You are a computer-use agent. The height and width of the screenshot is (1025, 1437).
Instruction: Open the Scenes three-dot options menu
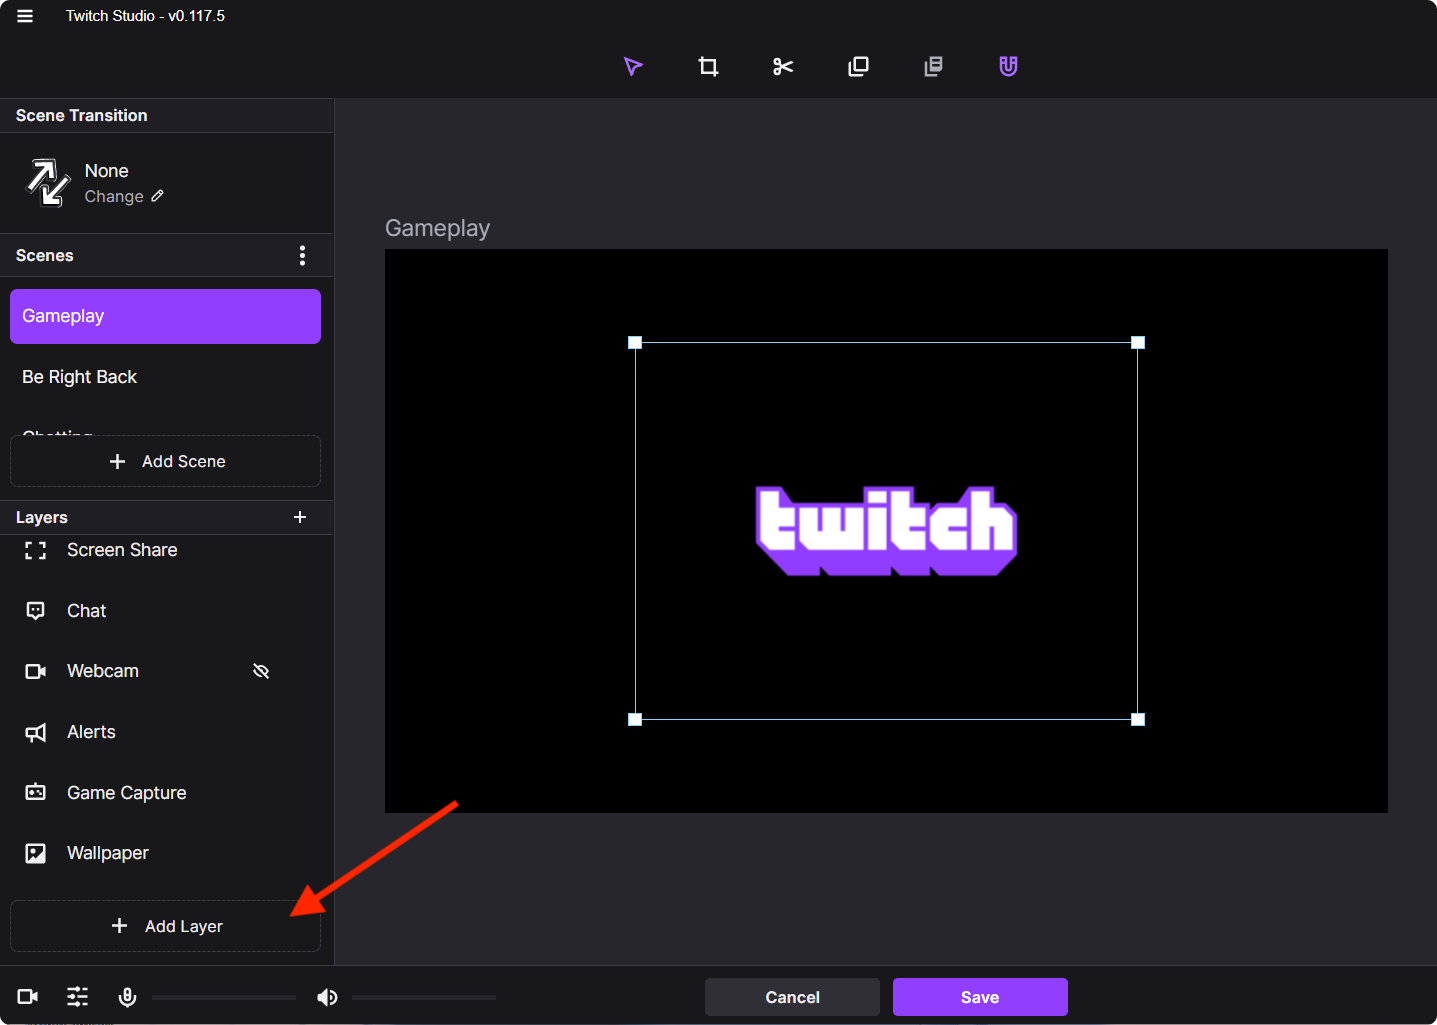[302, 255]
